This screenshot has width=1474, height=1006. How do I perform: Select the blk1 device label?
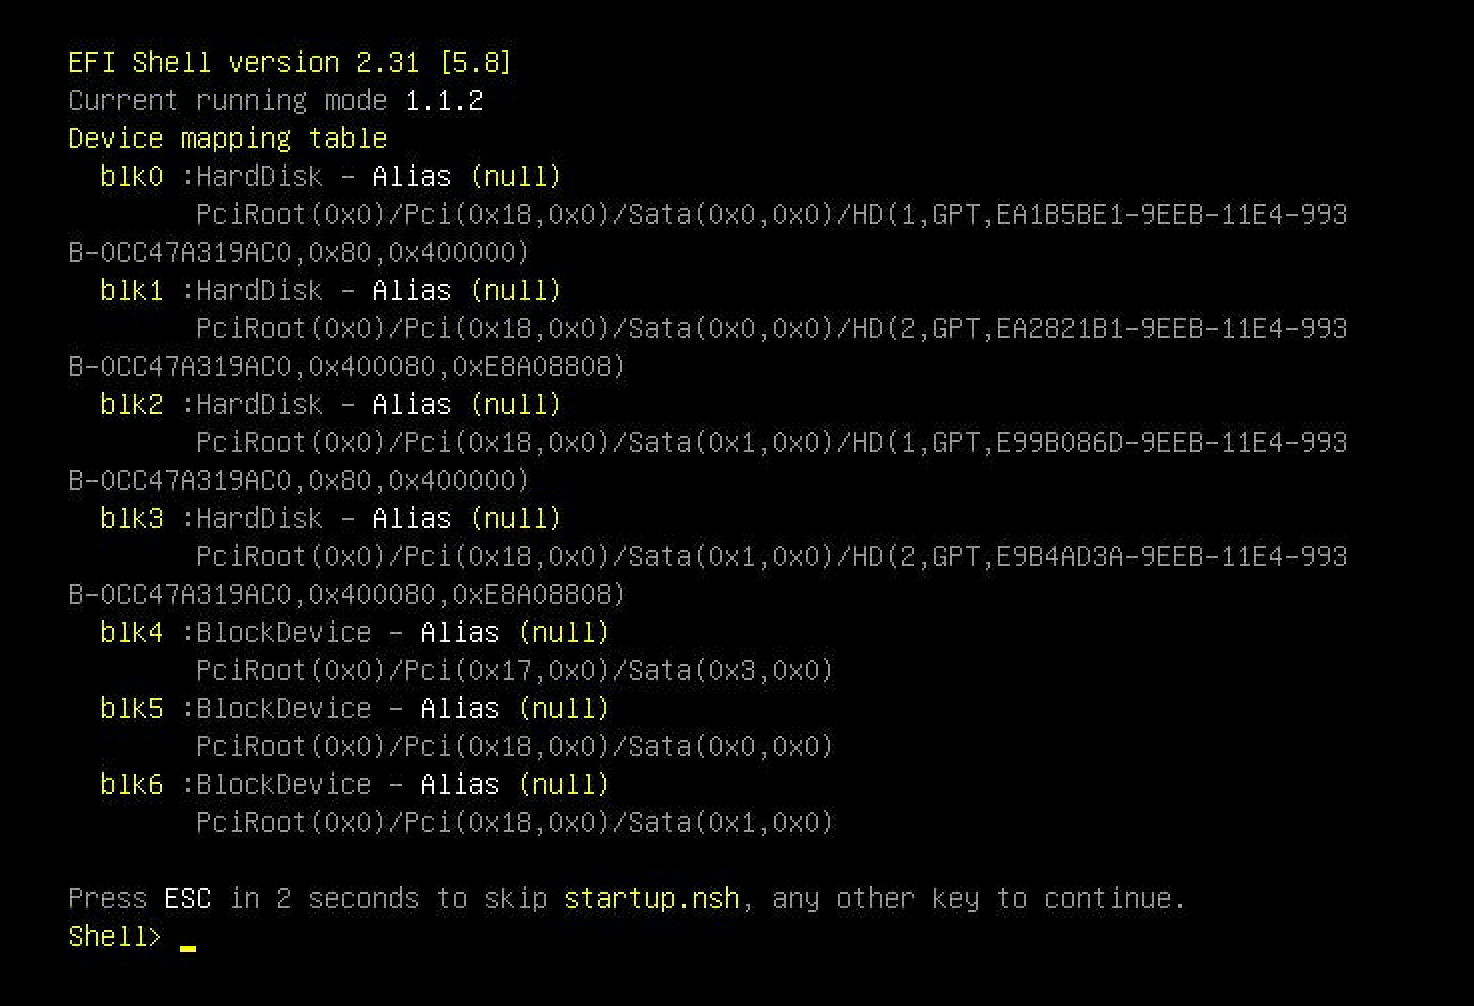point(131,291)
